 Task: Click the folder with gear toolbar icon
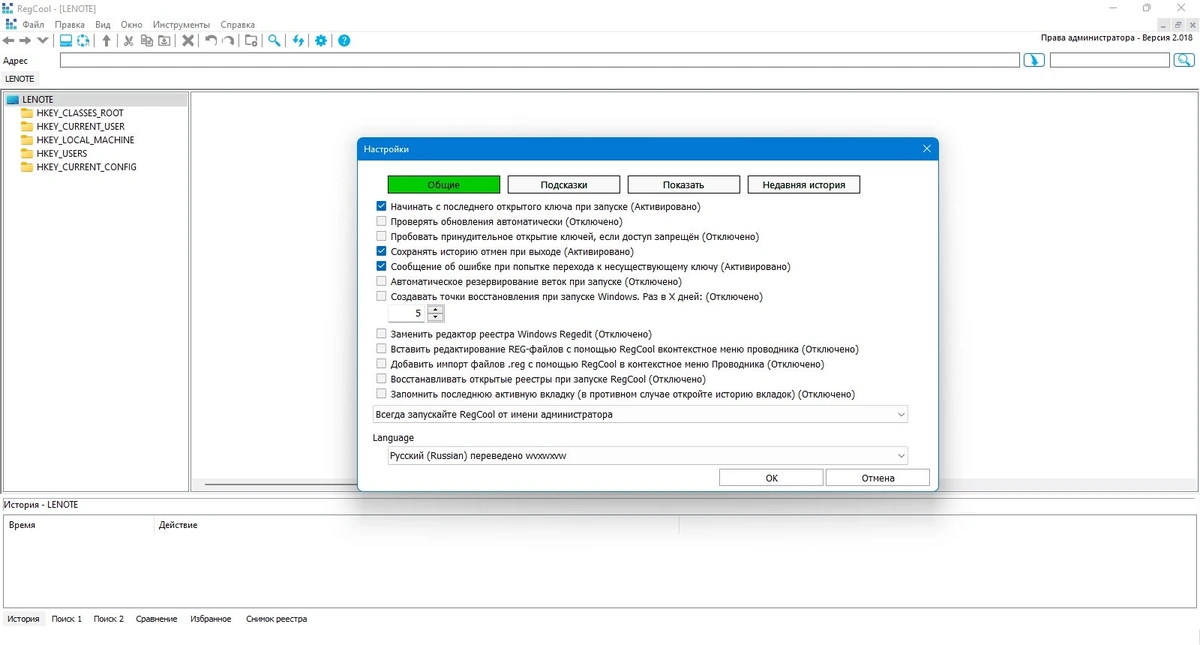[251, 41]
